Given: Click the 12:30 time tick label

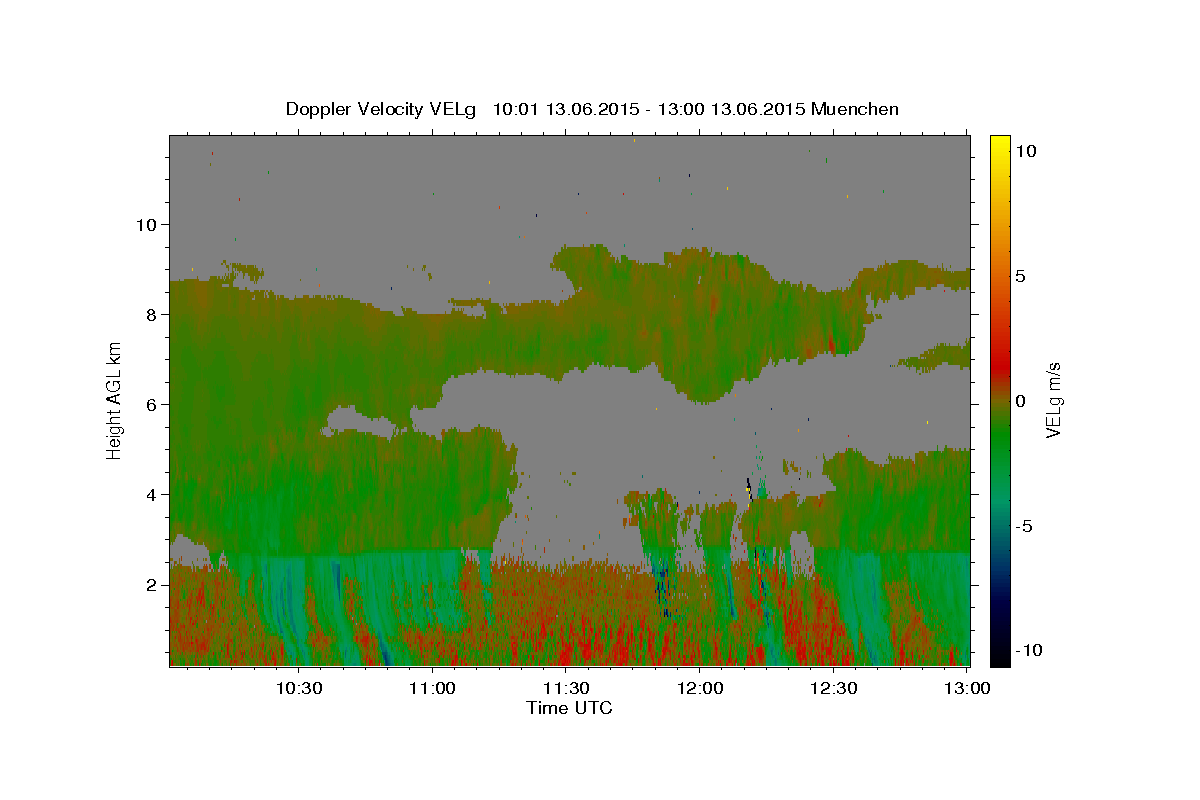Looking at the screenshot, I should pyautogui.click(x=834, y=688).
